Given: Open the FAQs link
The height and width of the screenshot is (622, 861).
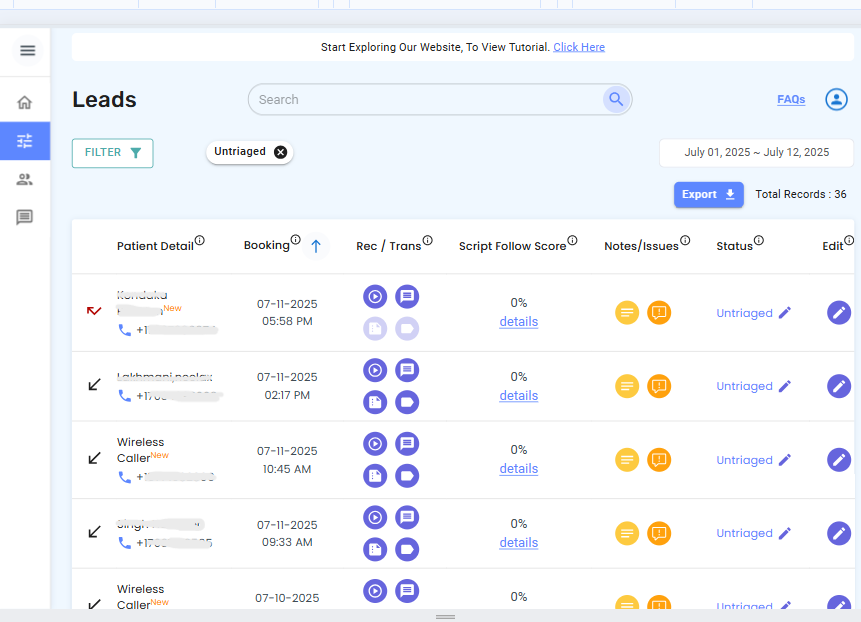Looking at the screenshot, I should tap(791, 99).
